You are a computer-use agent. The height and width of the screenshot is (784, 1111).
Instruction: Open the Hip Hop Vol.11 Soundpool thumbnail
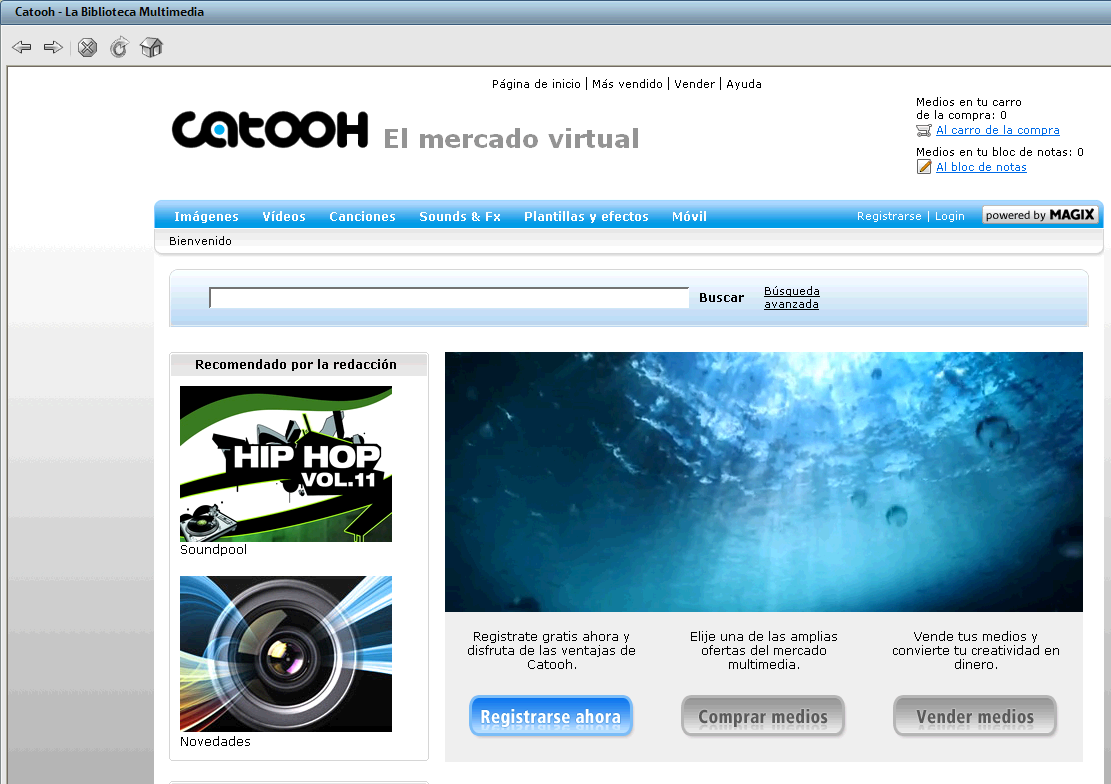286,464
